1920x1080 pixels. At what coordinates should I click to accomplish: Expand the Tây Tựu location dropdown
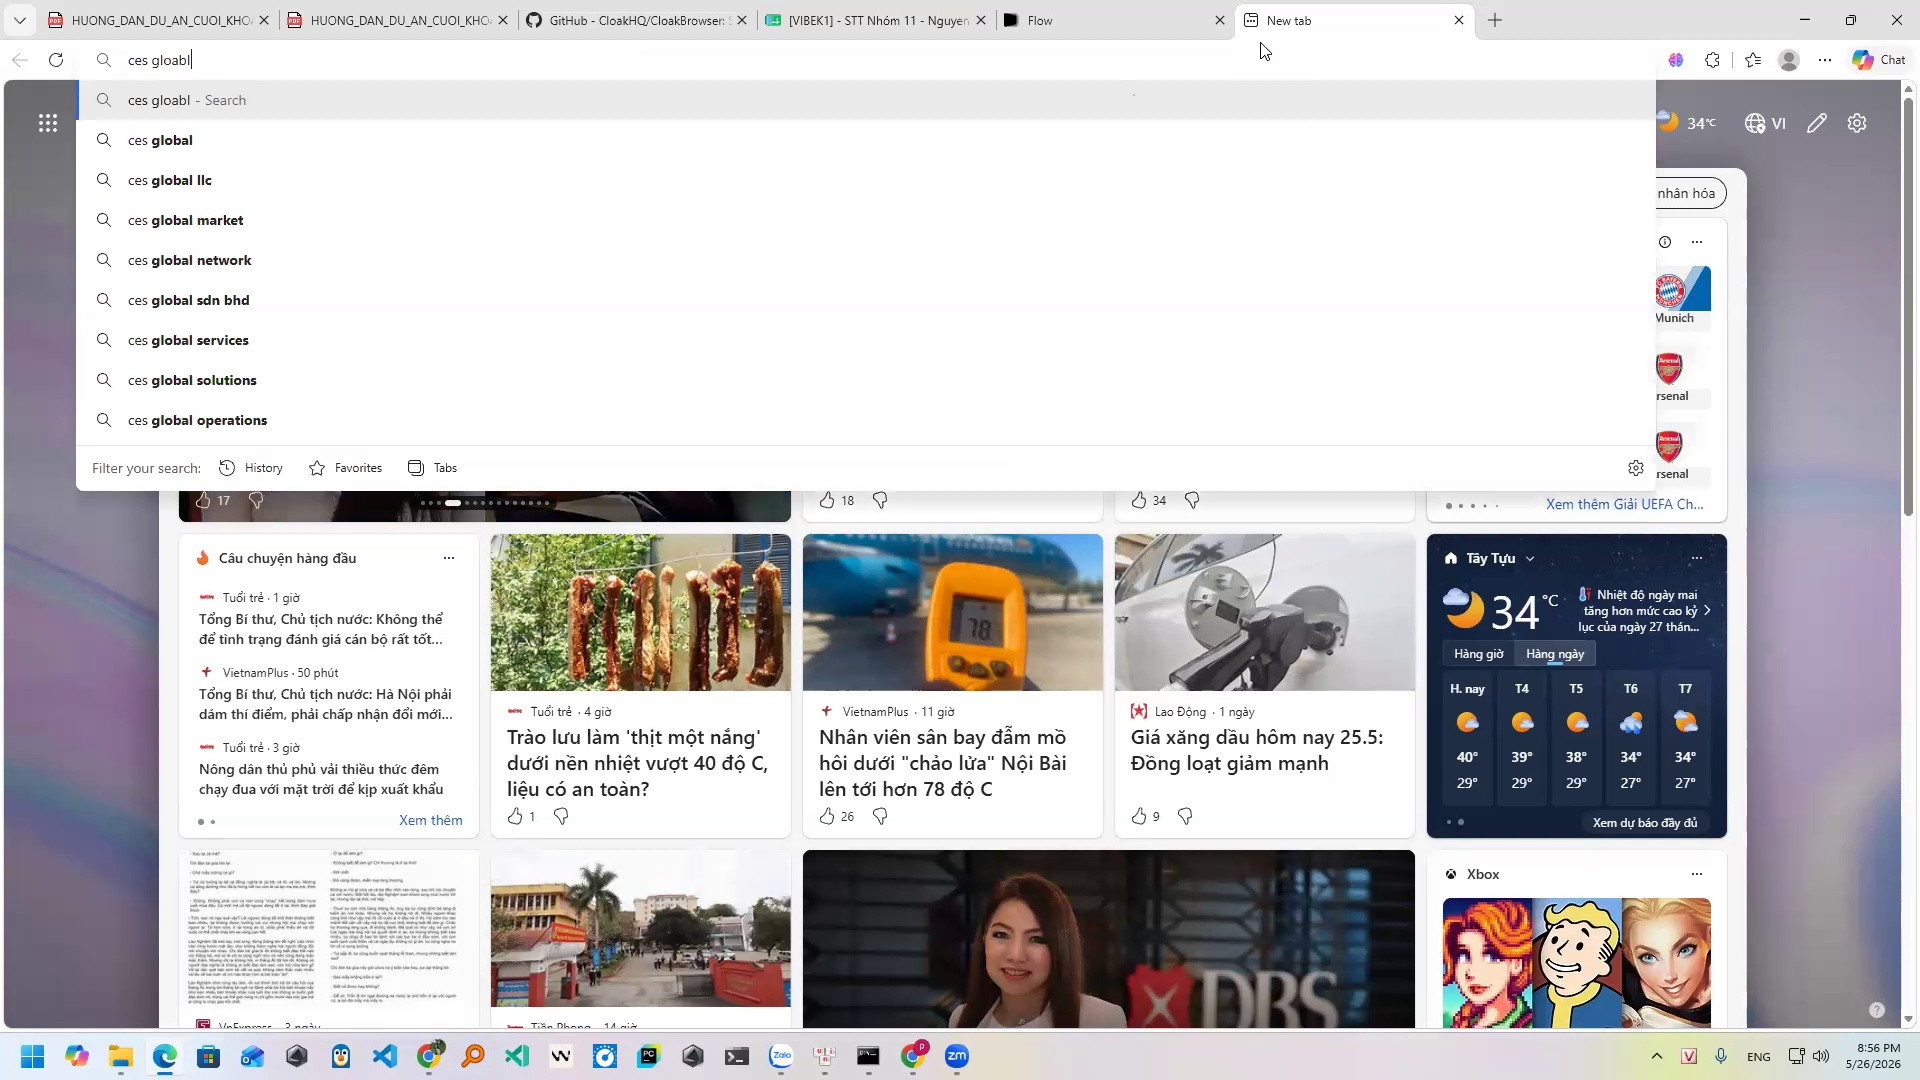pos(1530,559)
